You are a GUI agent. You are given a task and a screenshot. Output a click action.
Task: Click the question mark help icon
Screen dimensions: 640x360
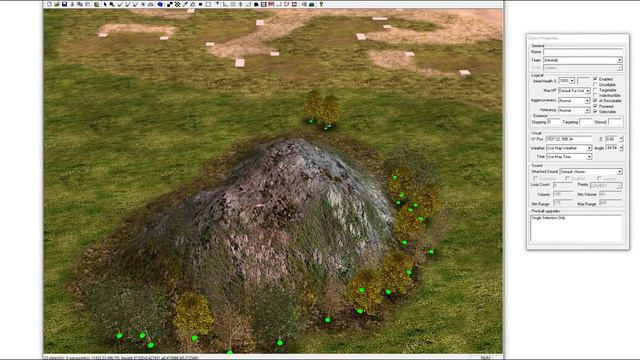(320, 4)
